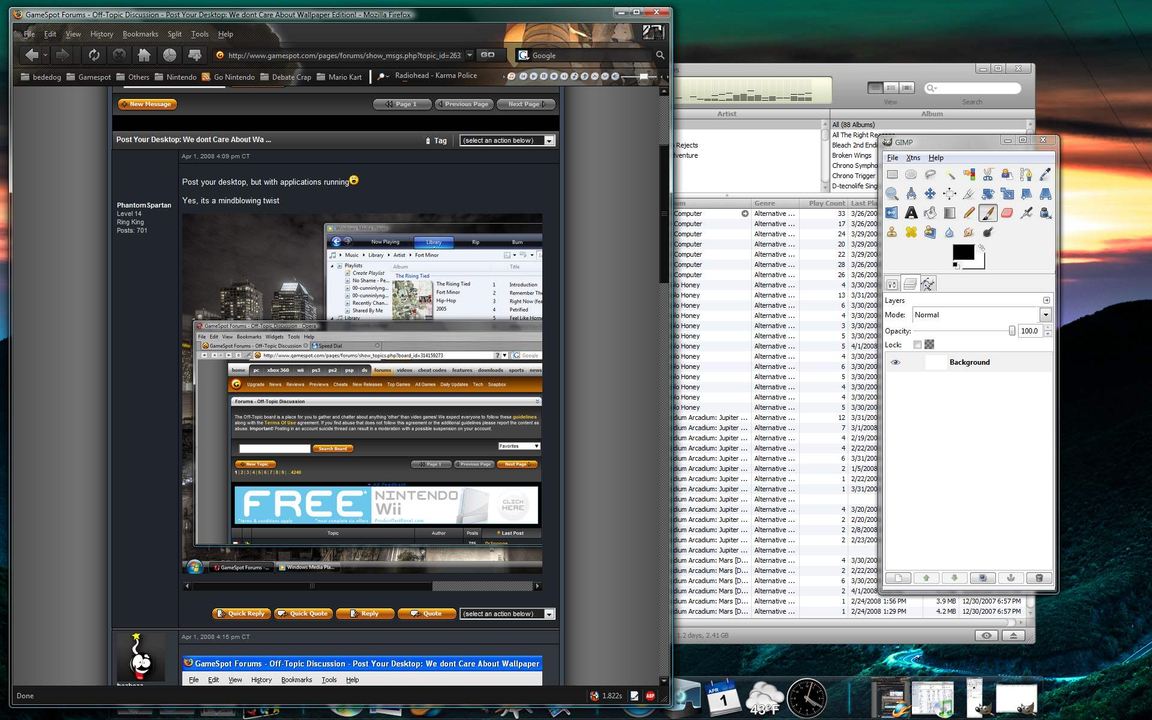Hide the Background layer with eye icon
This screenshot has height=720, width=1152.
pos(895,362)
